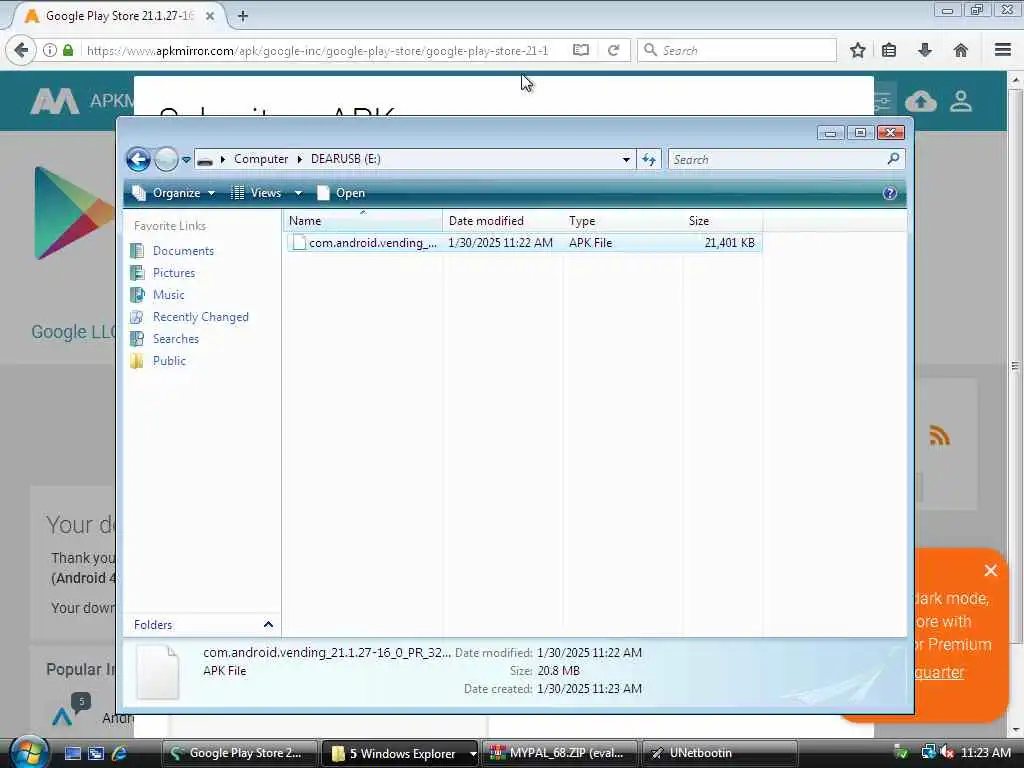This screenshot has width=1024, height=768.
Task: Select the com.android.vending APK file
Action: (x=524, y=243)
